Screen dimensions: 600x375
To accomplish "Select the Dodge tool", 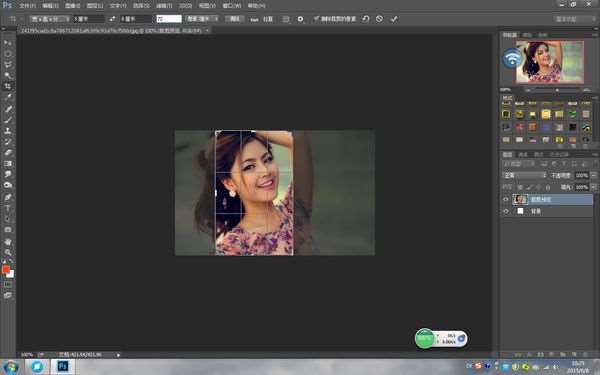I will pyautogui.click(x=8, y=185).
